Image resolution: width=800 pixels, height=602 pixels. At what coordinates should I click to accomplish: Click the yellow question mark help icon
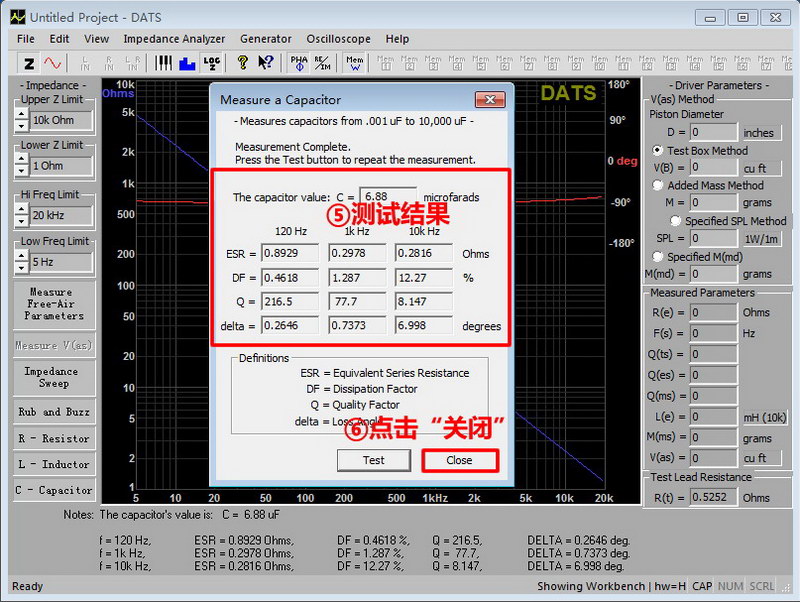(242, 63)
